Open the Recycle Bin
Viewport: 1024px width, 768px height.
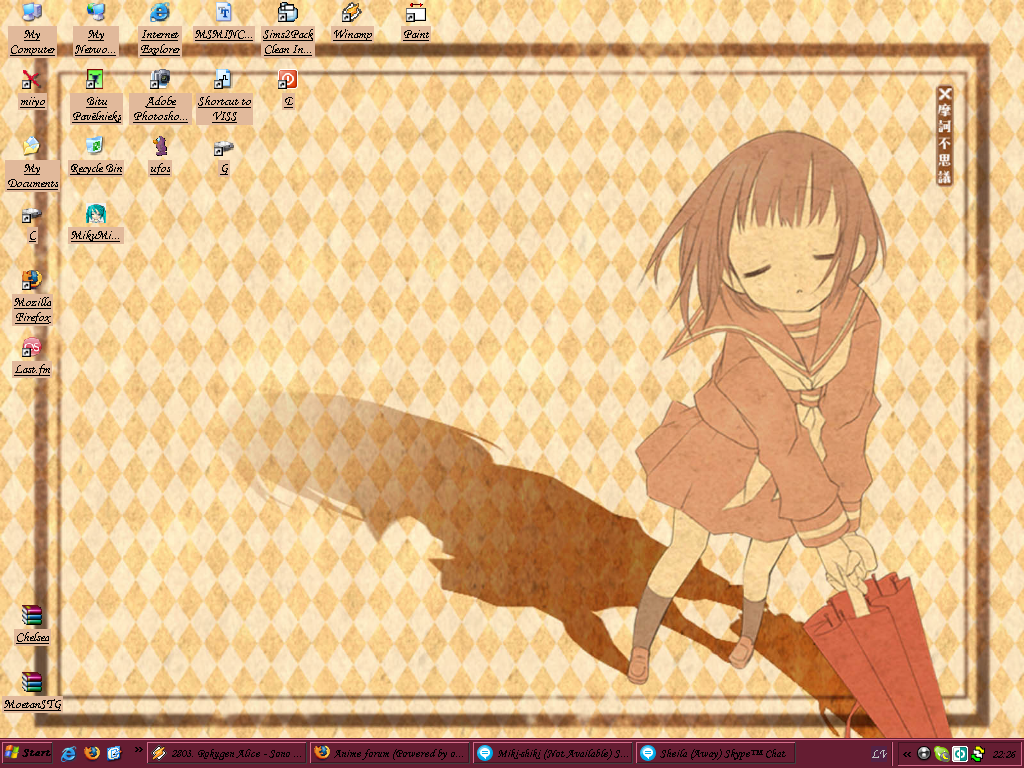point(96,155)
